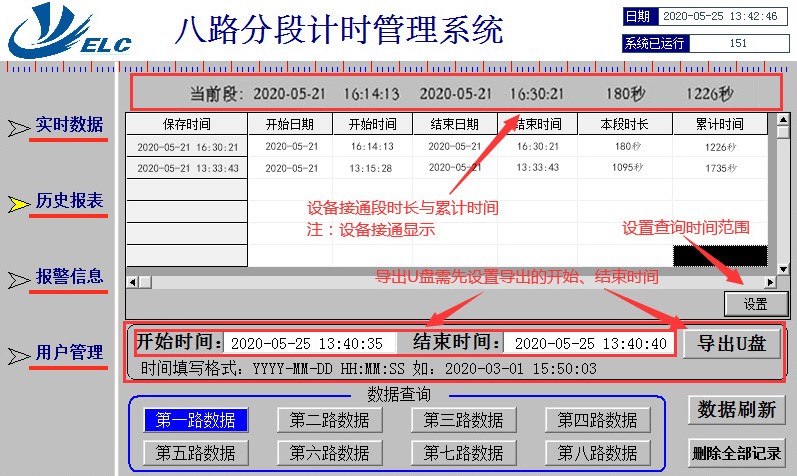This screenshot has width=797, height=476.
Task: Open the 实时数据 page
Action: (x=69, y=125)
